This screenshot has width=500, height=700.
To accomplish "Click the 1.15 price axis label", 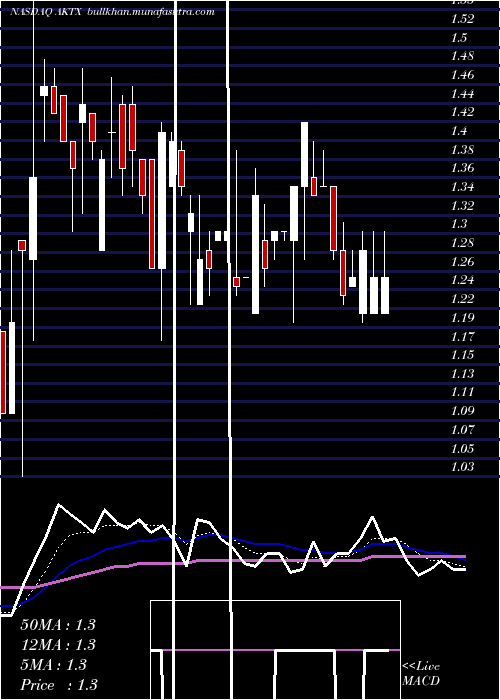I will tap(462, 355).
